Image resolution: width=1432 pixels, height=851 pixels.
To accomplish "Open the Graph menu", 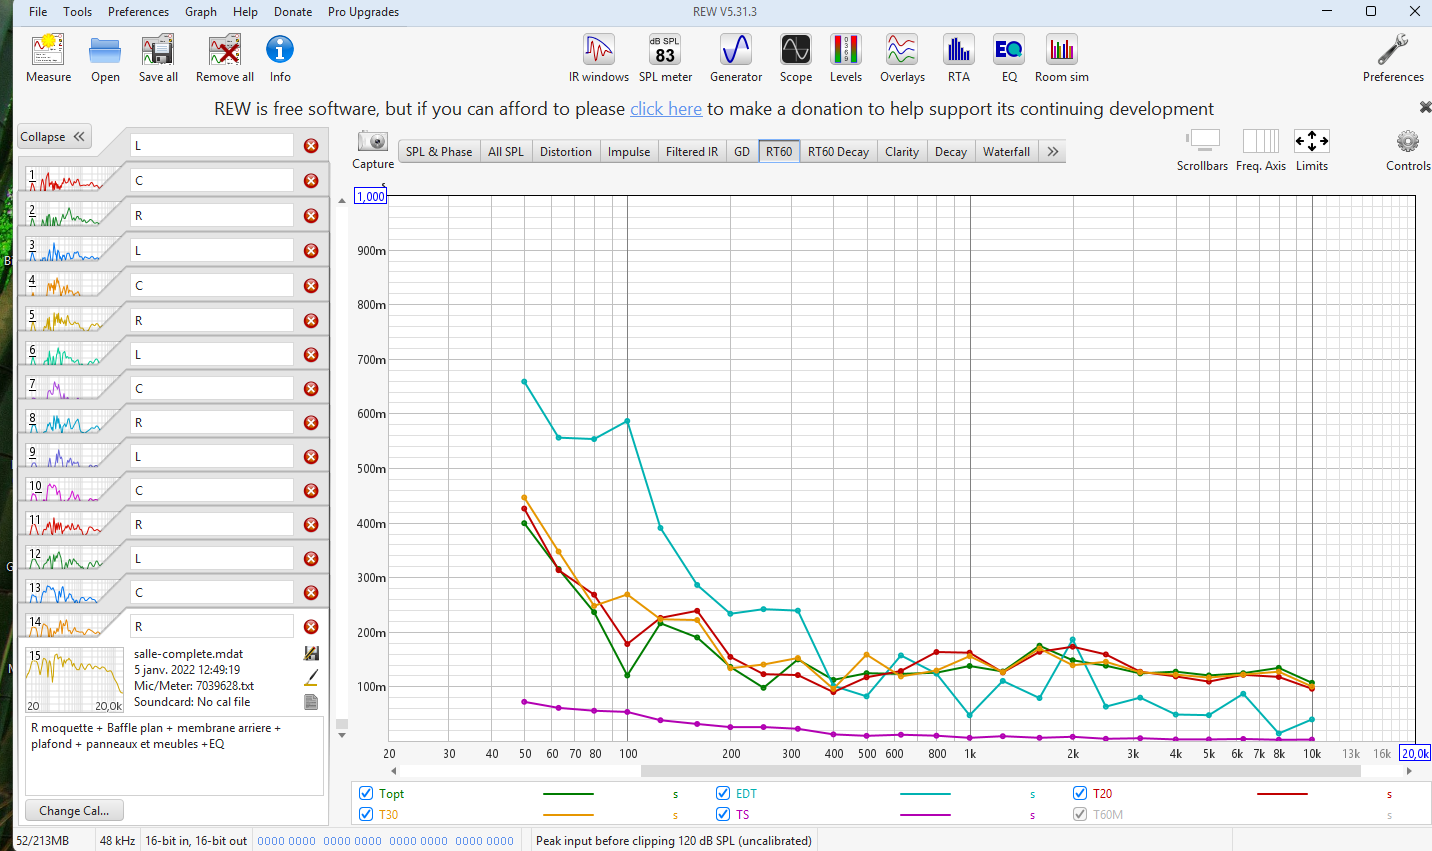I will pos(201,12).
